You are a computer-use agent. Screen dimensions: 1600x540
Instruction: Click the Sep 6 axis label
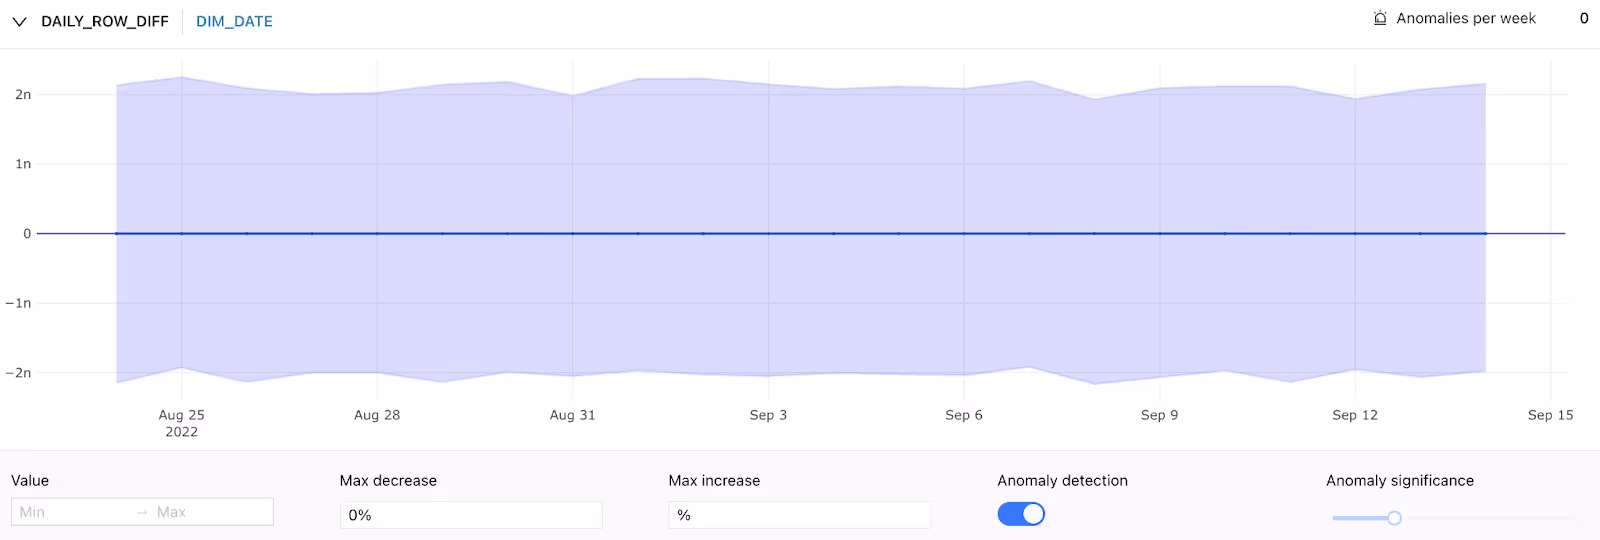964,415
